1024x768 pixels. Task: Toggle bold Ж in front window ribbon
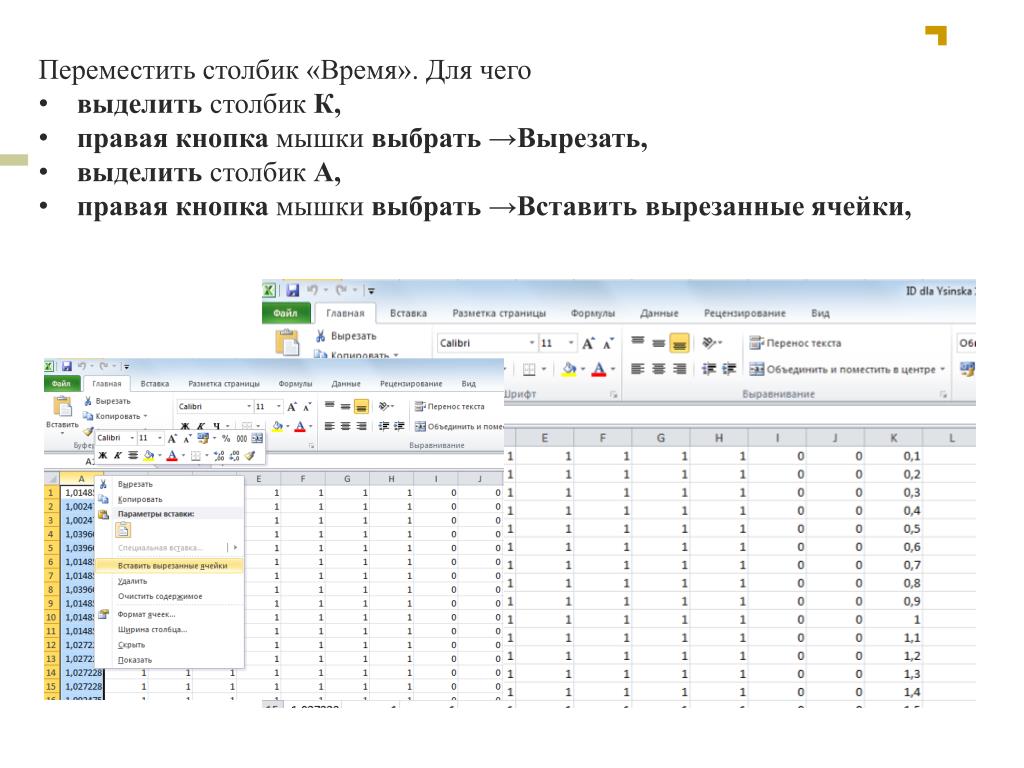(x=185, y=426)
